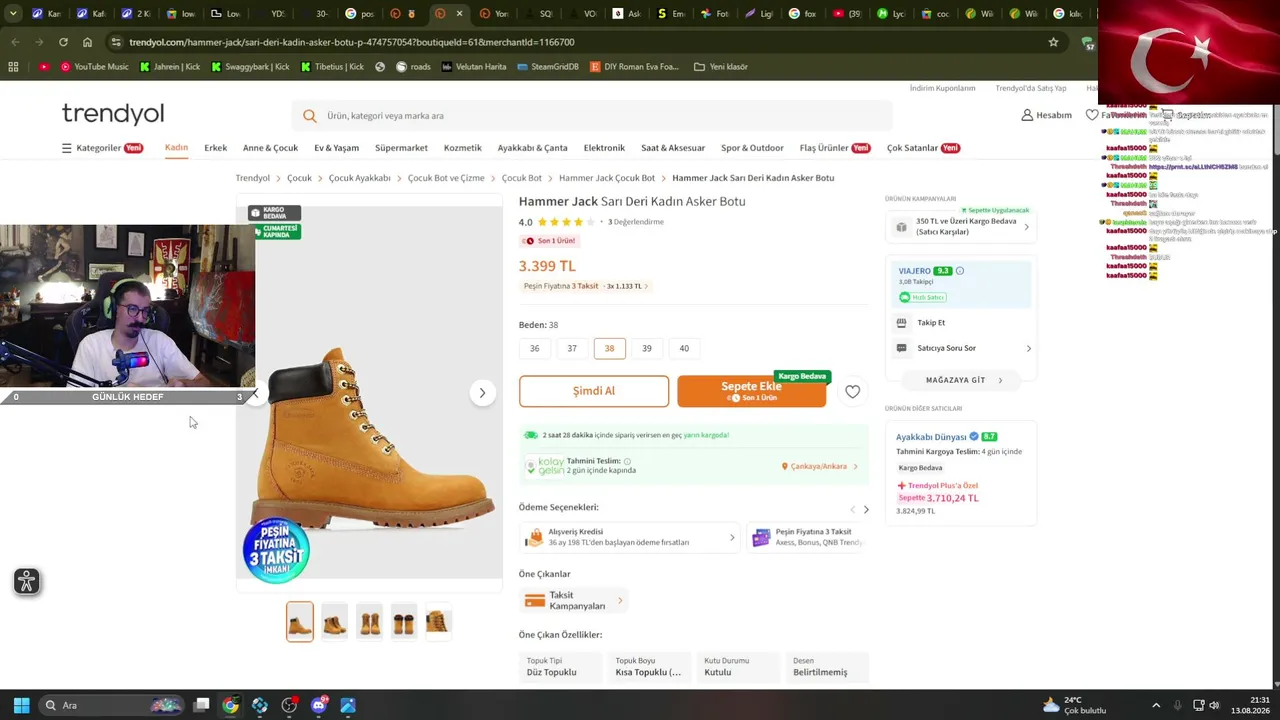The image size is (1280, 720).
Task: Open the VIAJERO seller info icon
Action: coord(960,271)
